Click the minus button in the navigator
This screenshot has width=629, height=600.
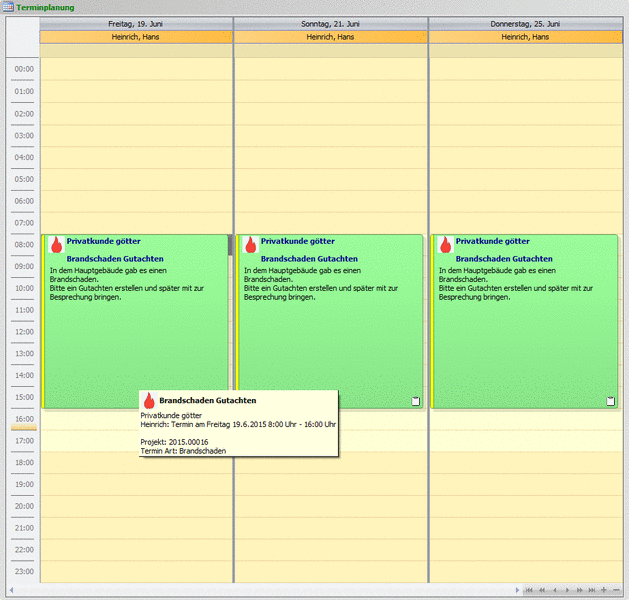click(x=616, y=590)
